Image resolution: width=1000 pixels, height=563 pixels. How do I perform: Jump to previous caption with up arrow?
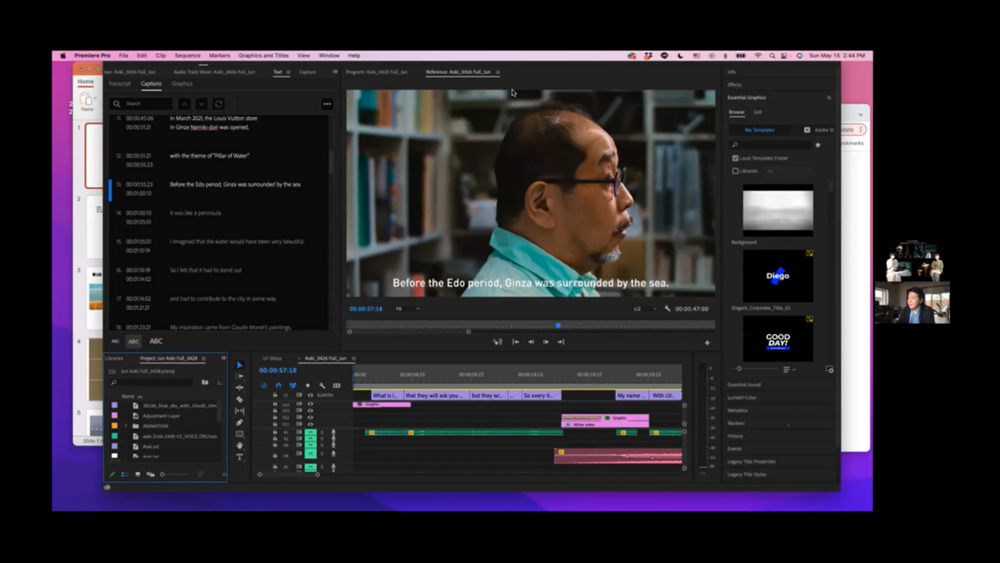tap(184, 104)
